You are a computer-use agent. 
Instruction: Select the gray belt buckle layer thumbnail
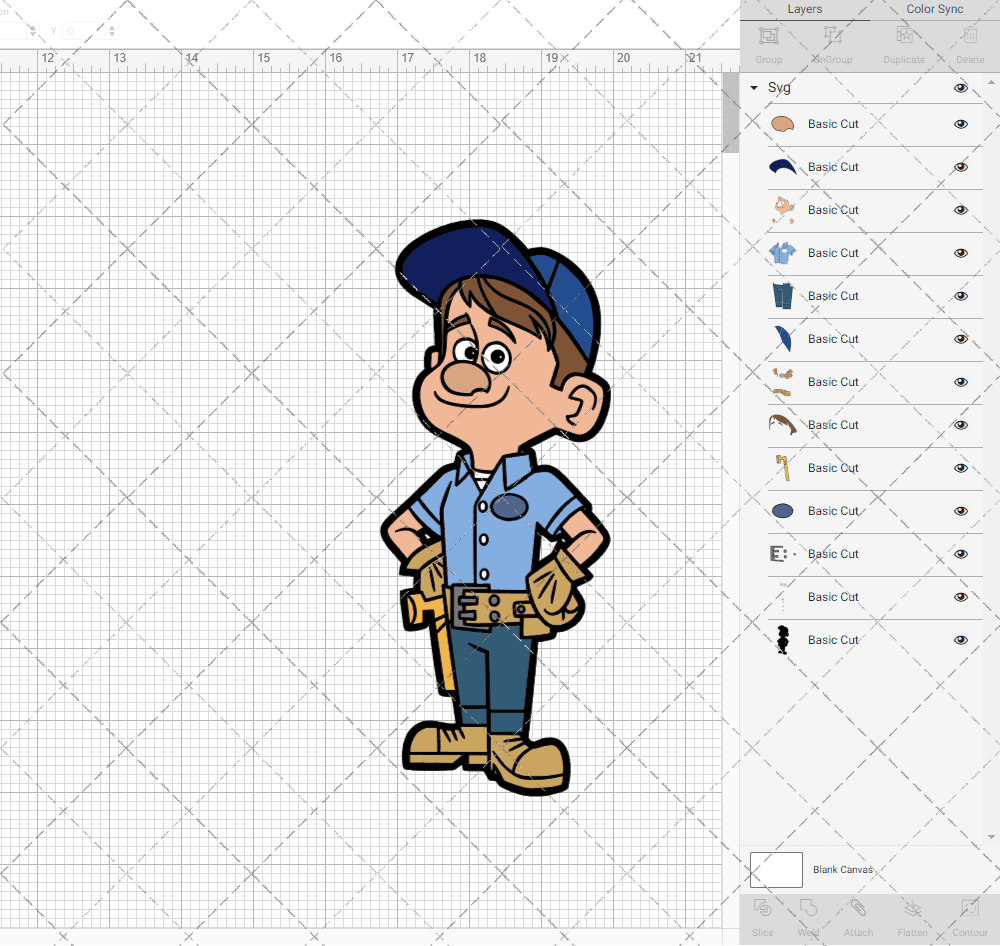[781, 554]
